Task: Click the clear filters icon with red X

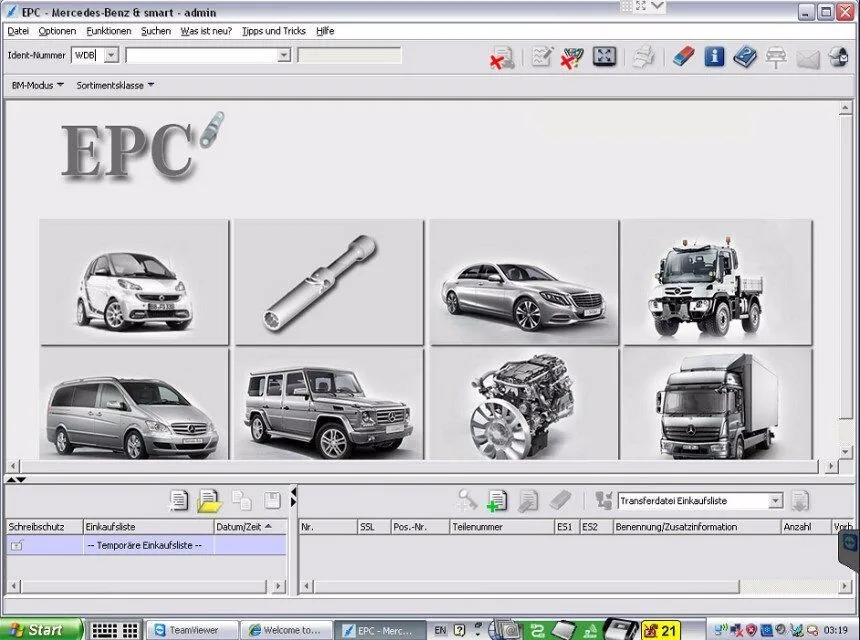Action: click(x=572, y=57)
